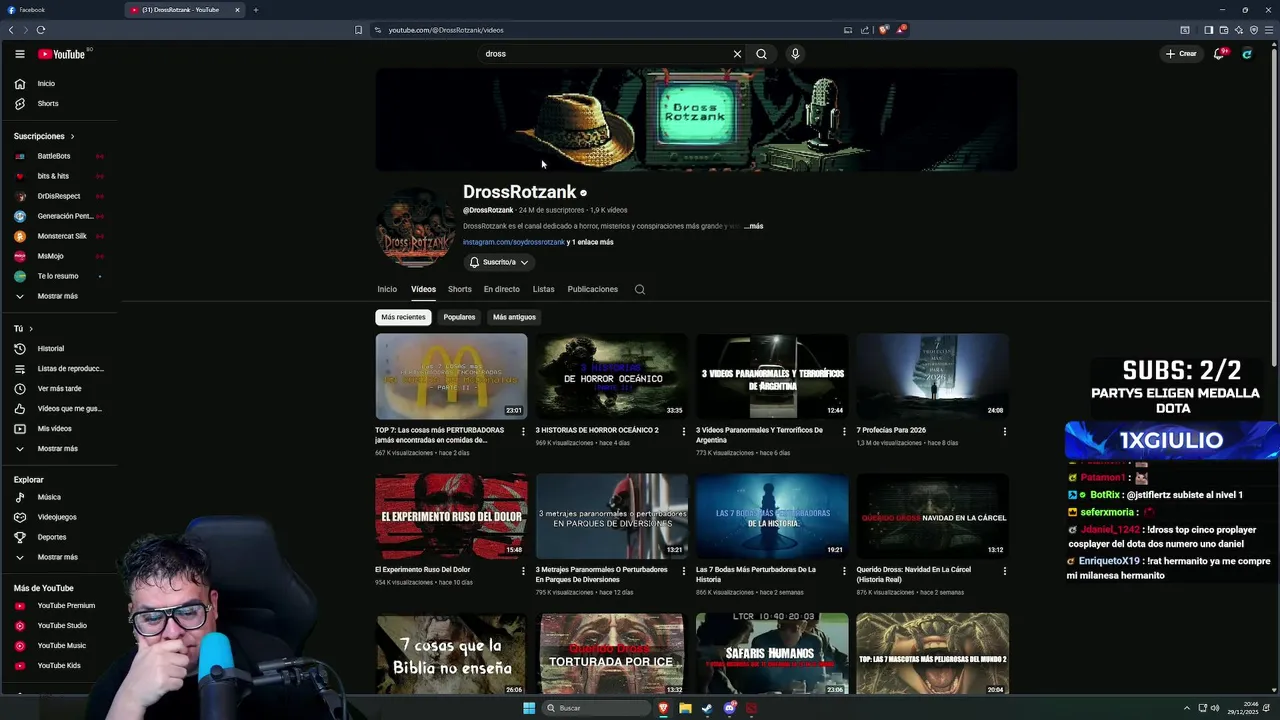Open options menu for 7 Profecías Para 2026
Screen dimensions: 1280x720
point(1005,432)
